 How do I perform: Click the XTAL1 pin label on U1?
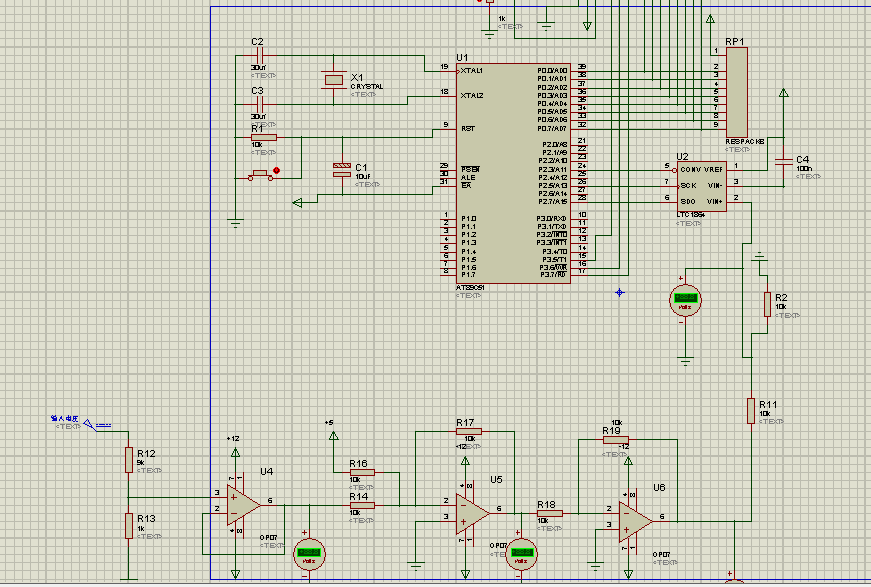472,71
